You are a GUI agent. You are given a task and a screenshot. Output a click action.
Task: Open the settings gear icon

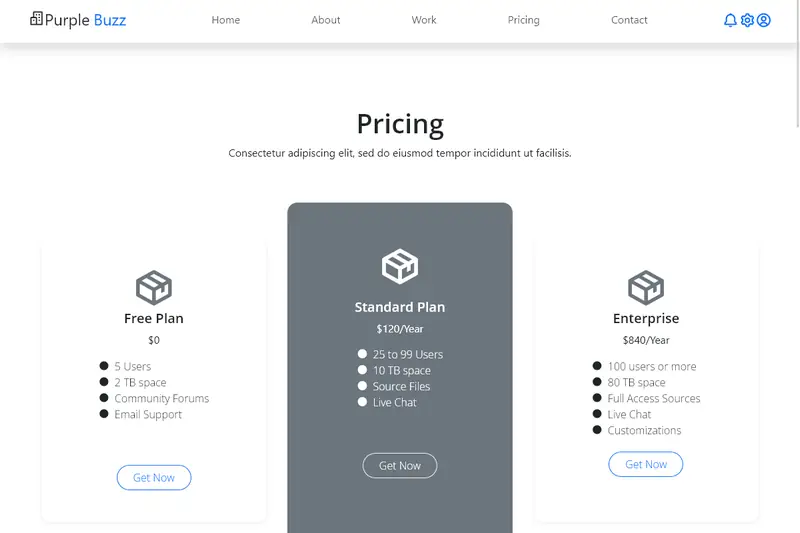[x=747, y=20]
